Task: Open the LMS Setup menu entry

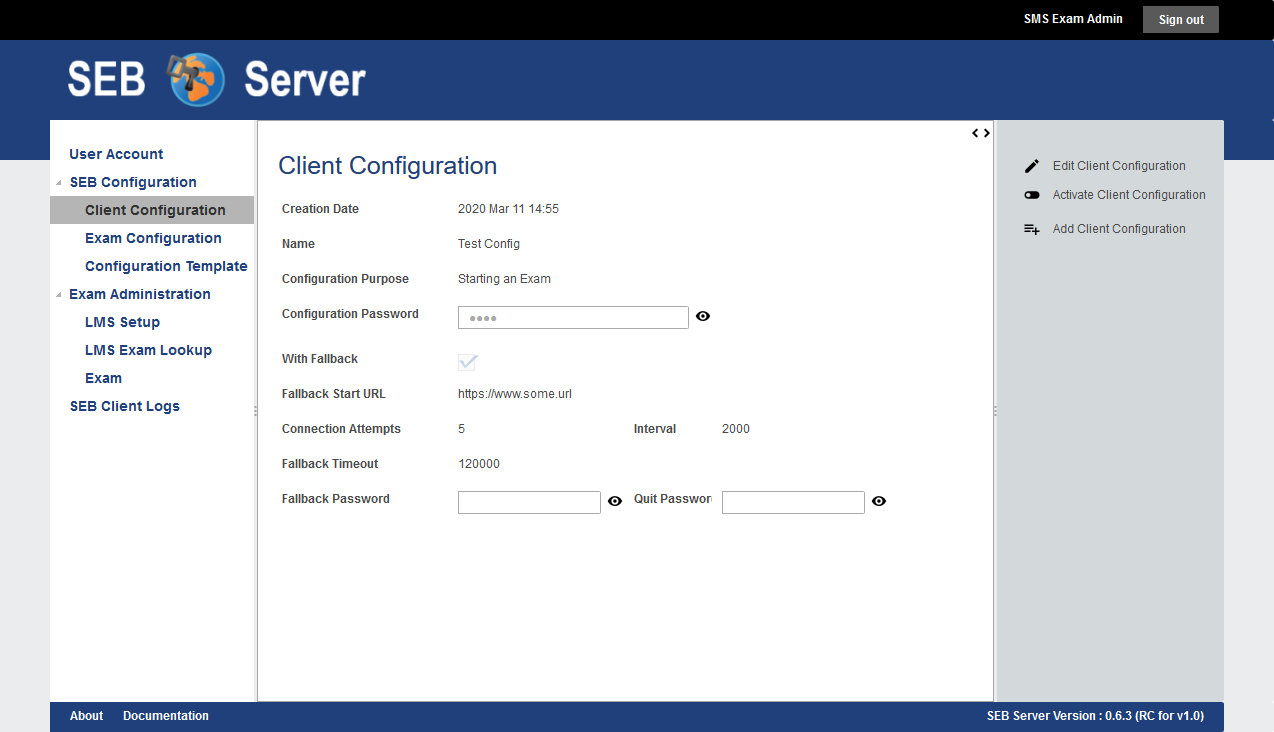Action: pos(122,322)
